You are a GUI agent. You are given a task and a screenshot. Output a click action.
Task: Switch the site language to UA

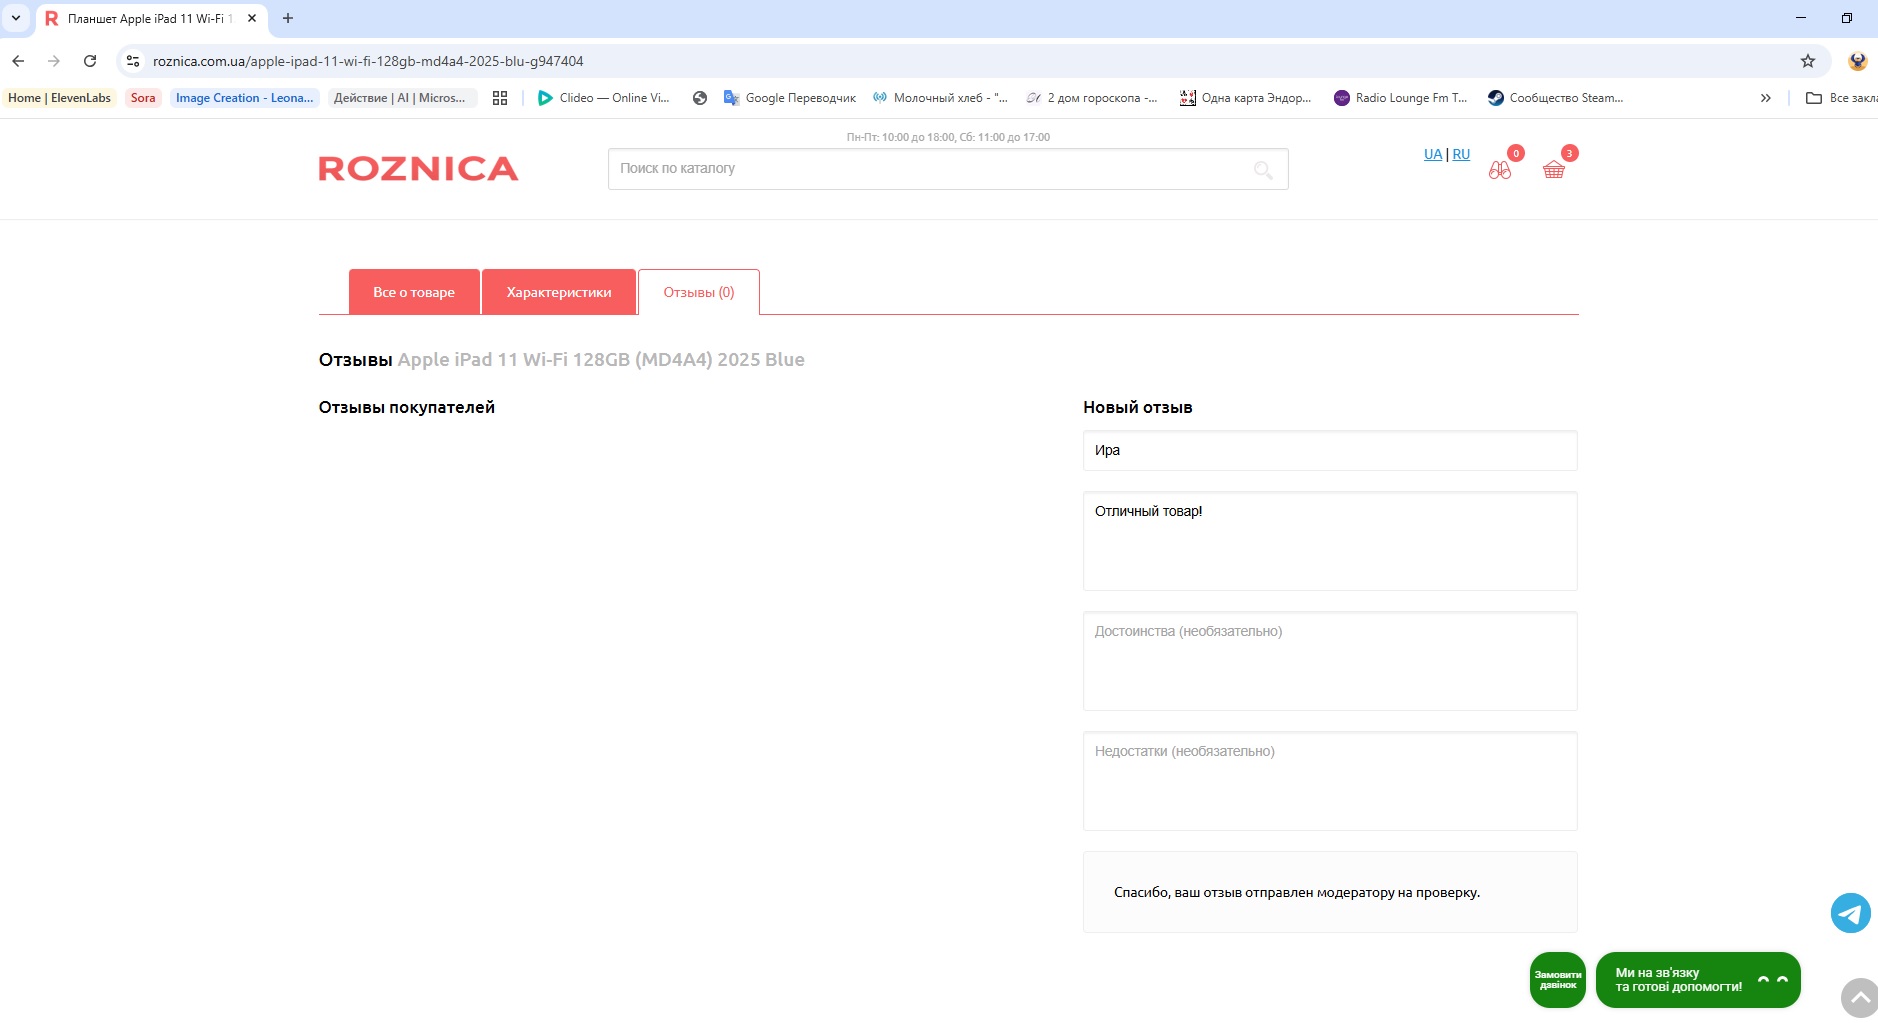pos(1432,154)
